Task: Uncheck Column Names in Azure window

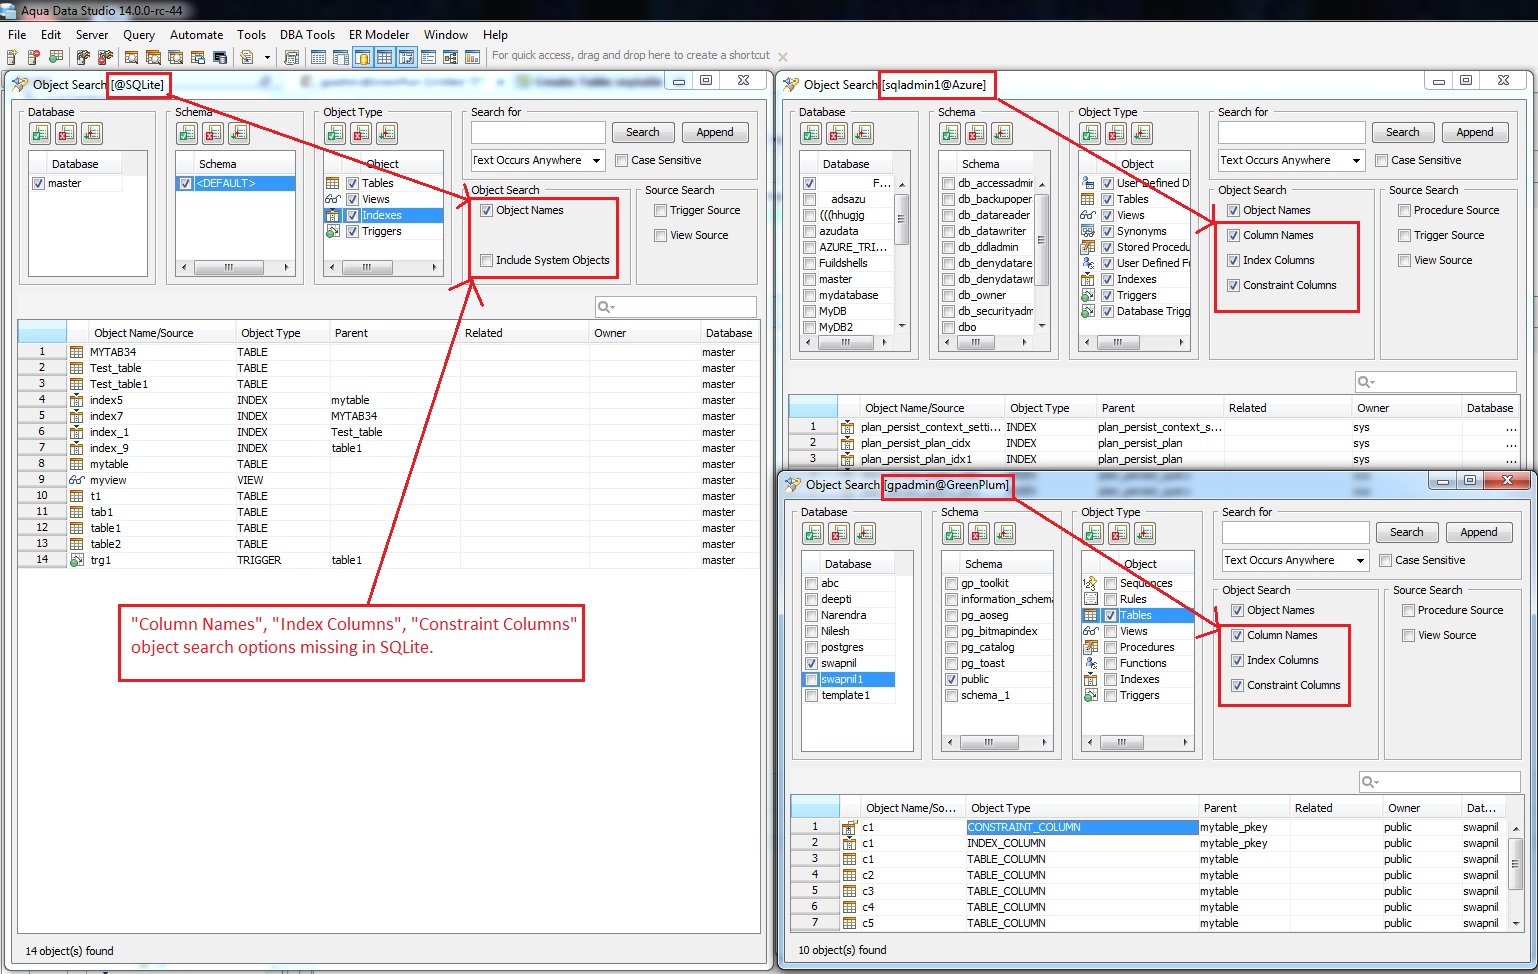Action: [x=1233, y=235]
